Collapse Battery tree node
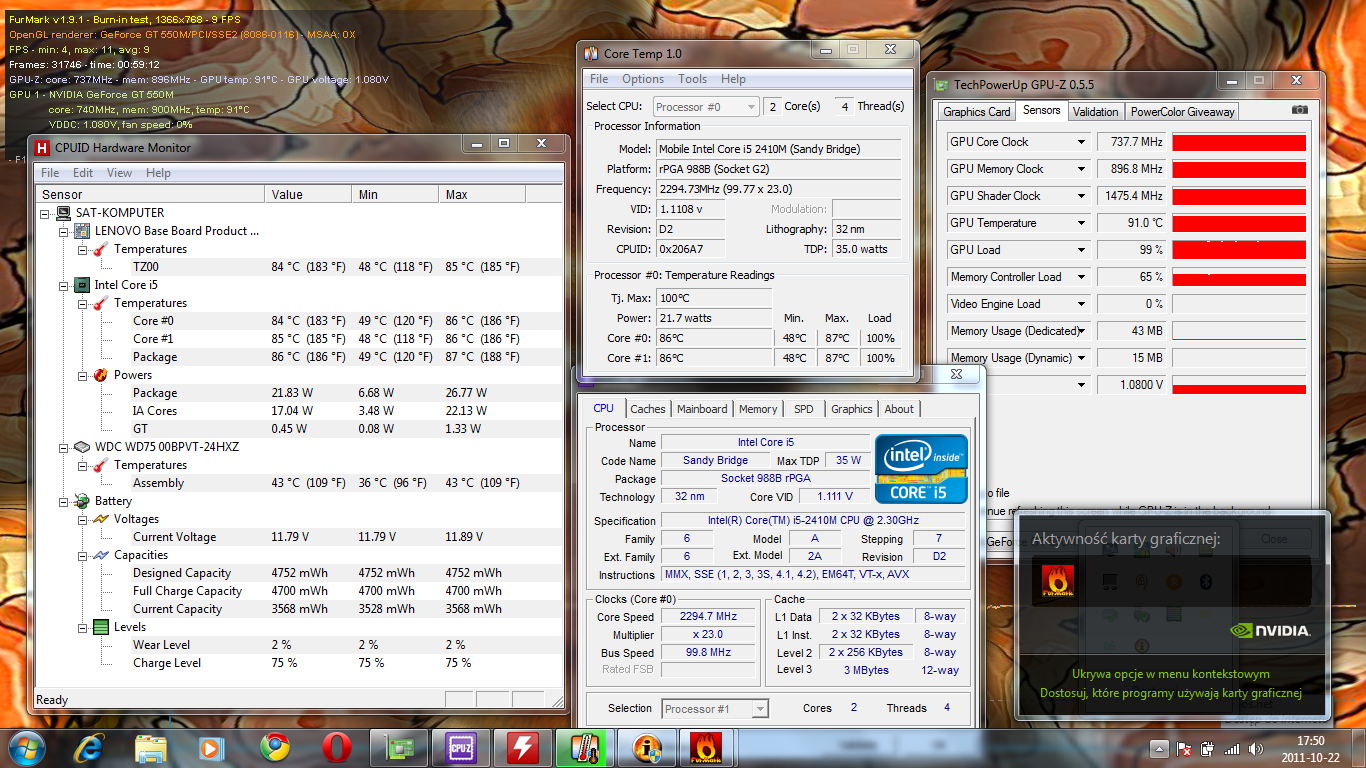1366x768 pixels. pyautogui.click(x=64, y=501)
